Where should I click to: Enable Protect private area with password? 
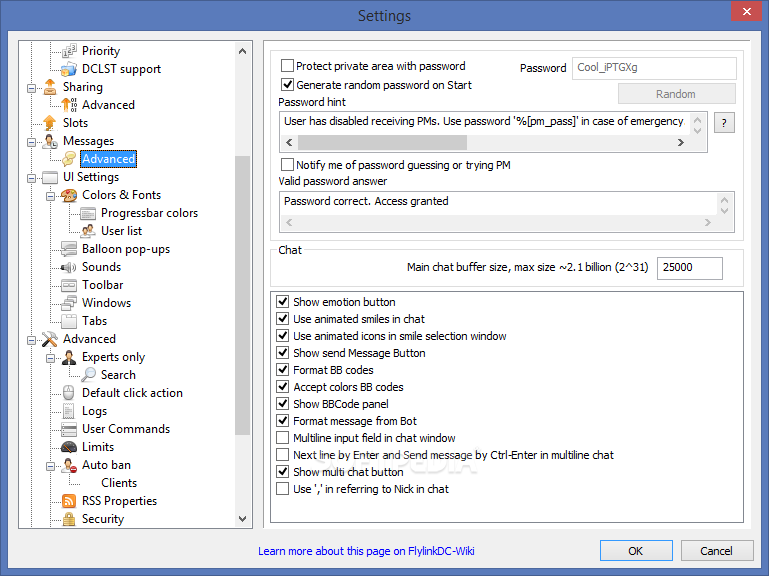click(x=287, y=66)
